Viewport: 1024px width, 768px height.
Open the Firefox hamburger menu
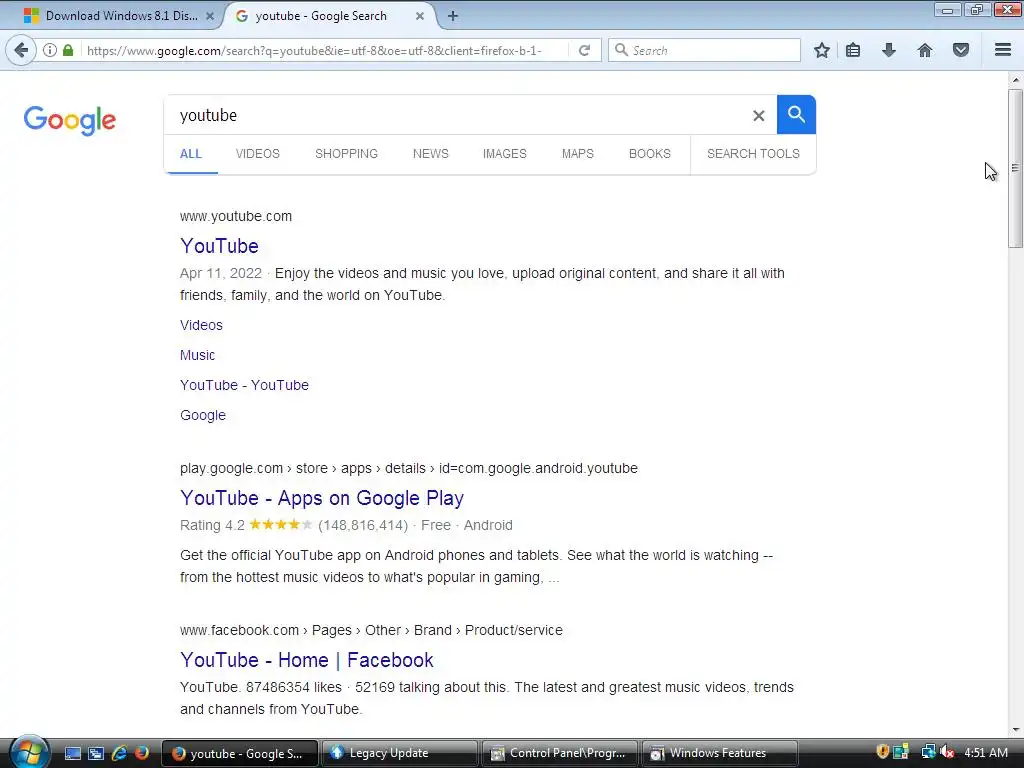(x=1003, y=50)
